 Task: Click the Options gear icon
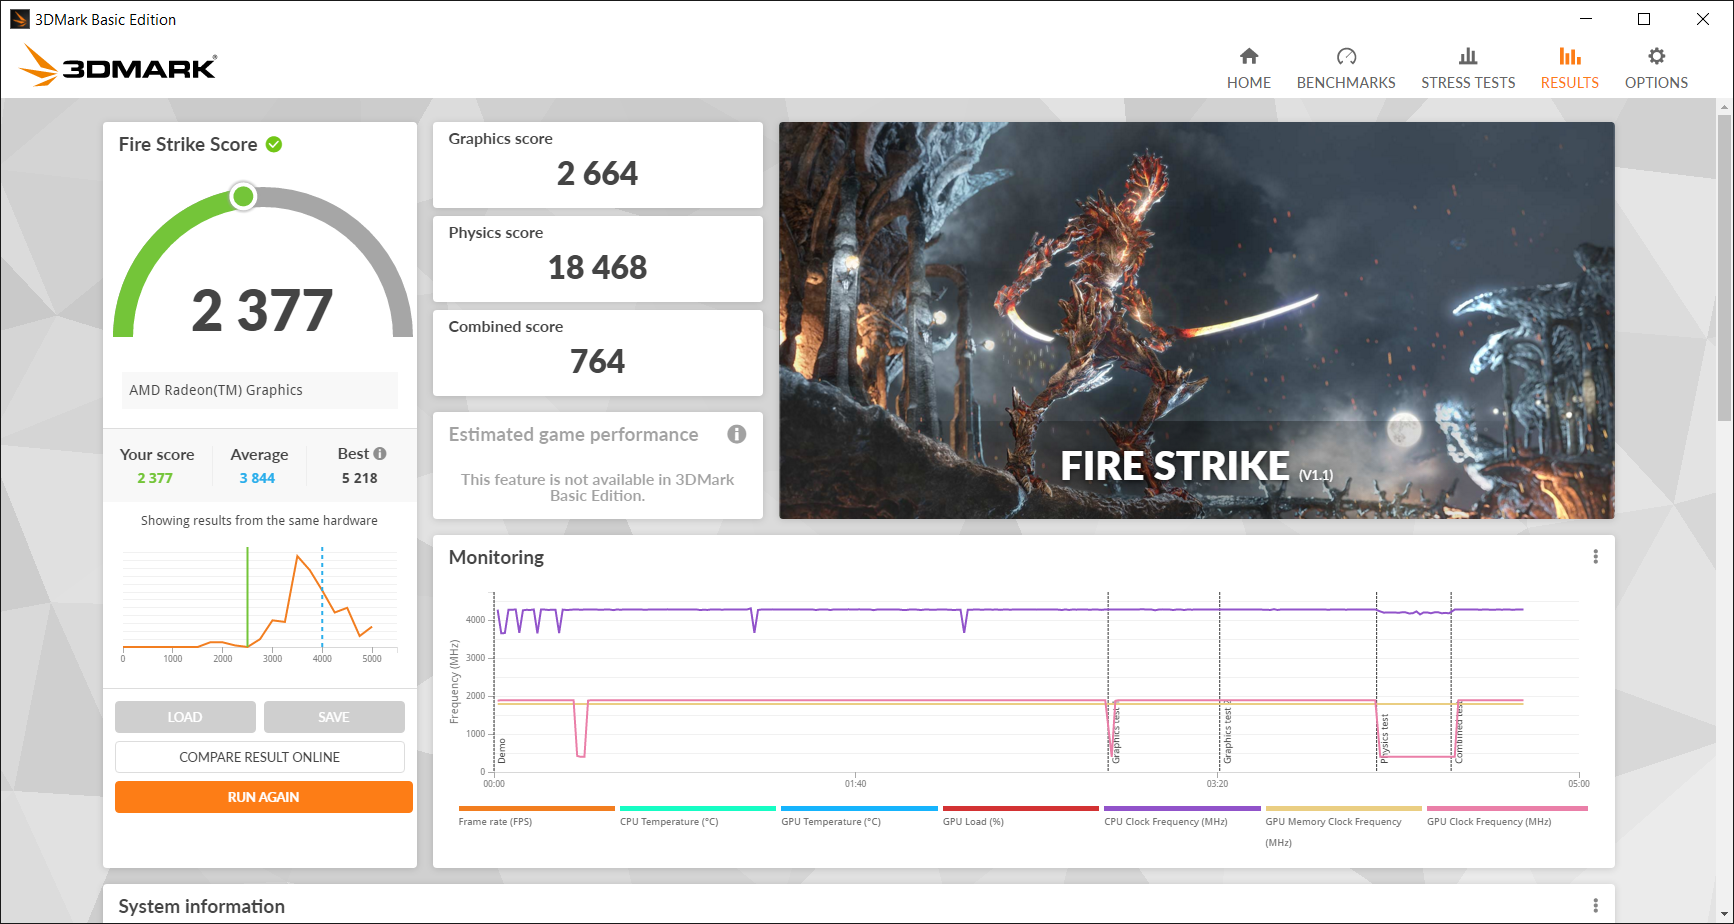[1656, 56]
